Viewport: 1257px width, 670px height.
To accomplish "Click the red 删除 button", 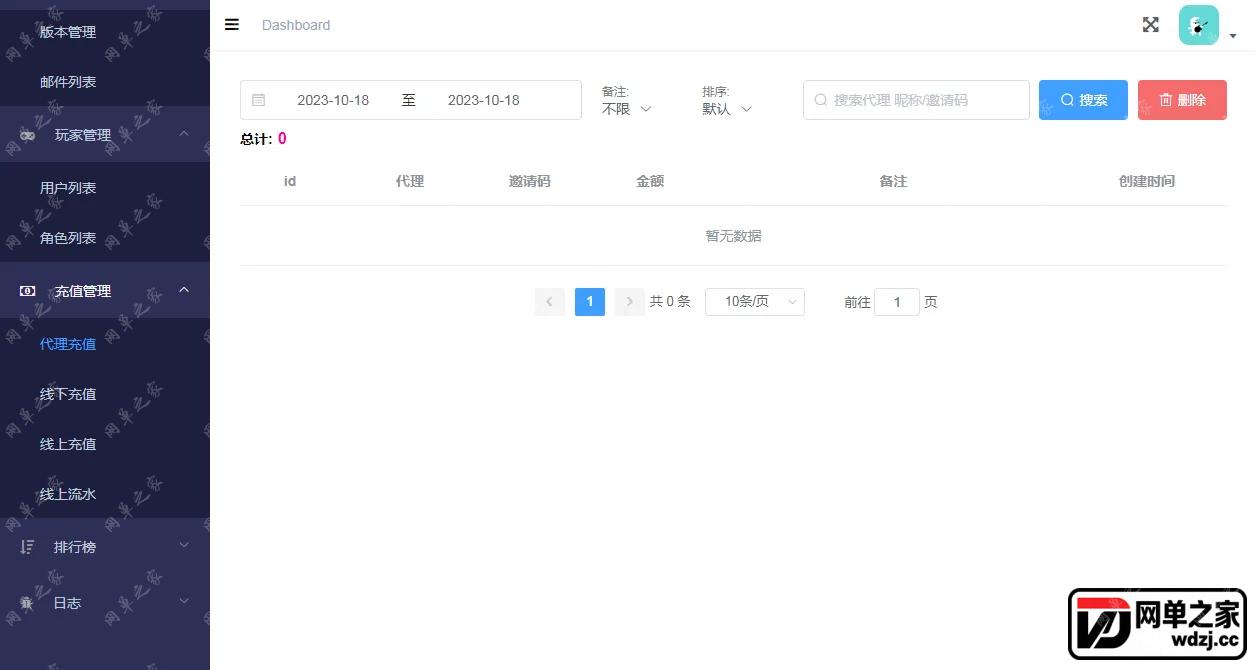I will [1182, 100].
